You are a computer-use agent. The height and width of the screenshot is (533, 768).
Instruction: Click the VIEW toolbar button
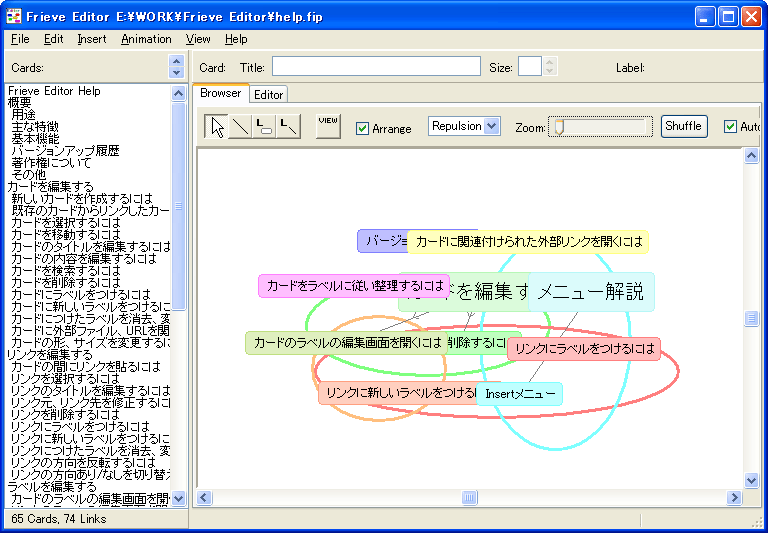click(328, 127)
